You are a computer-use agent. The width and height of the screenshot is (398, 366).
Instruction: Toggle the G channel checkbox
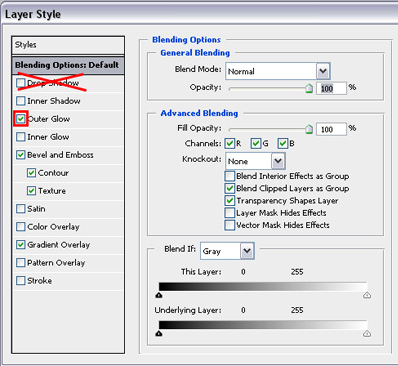click(256, 144)
